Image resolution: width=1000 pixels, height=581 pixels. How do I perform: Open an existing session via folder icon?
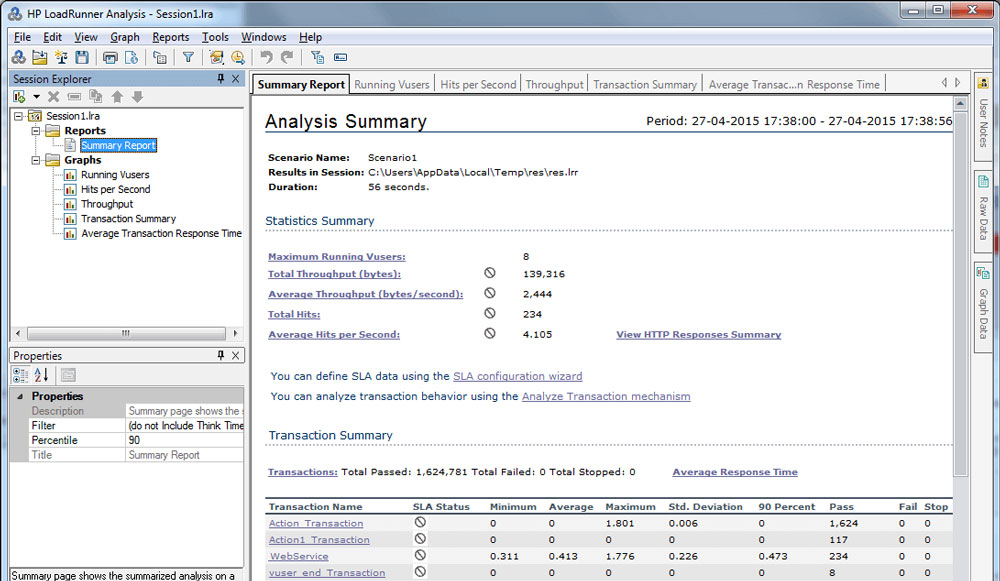click(40, 57)
